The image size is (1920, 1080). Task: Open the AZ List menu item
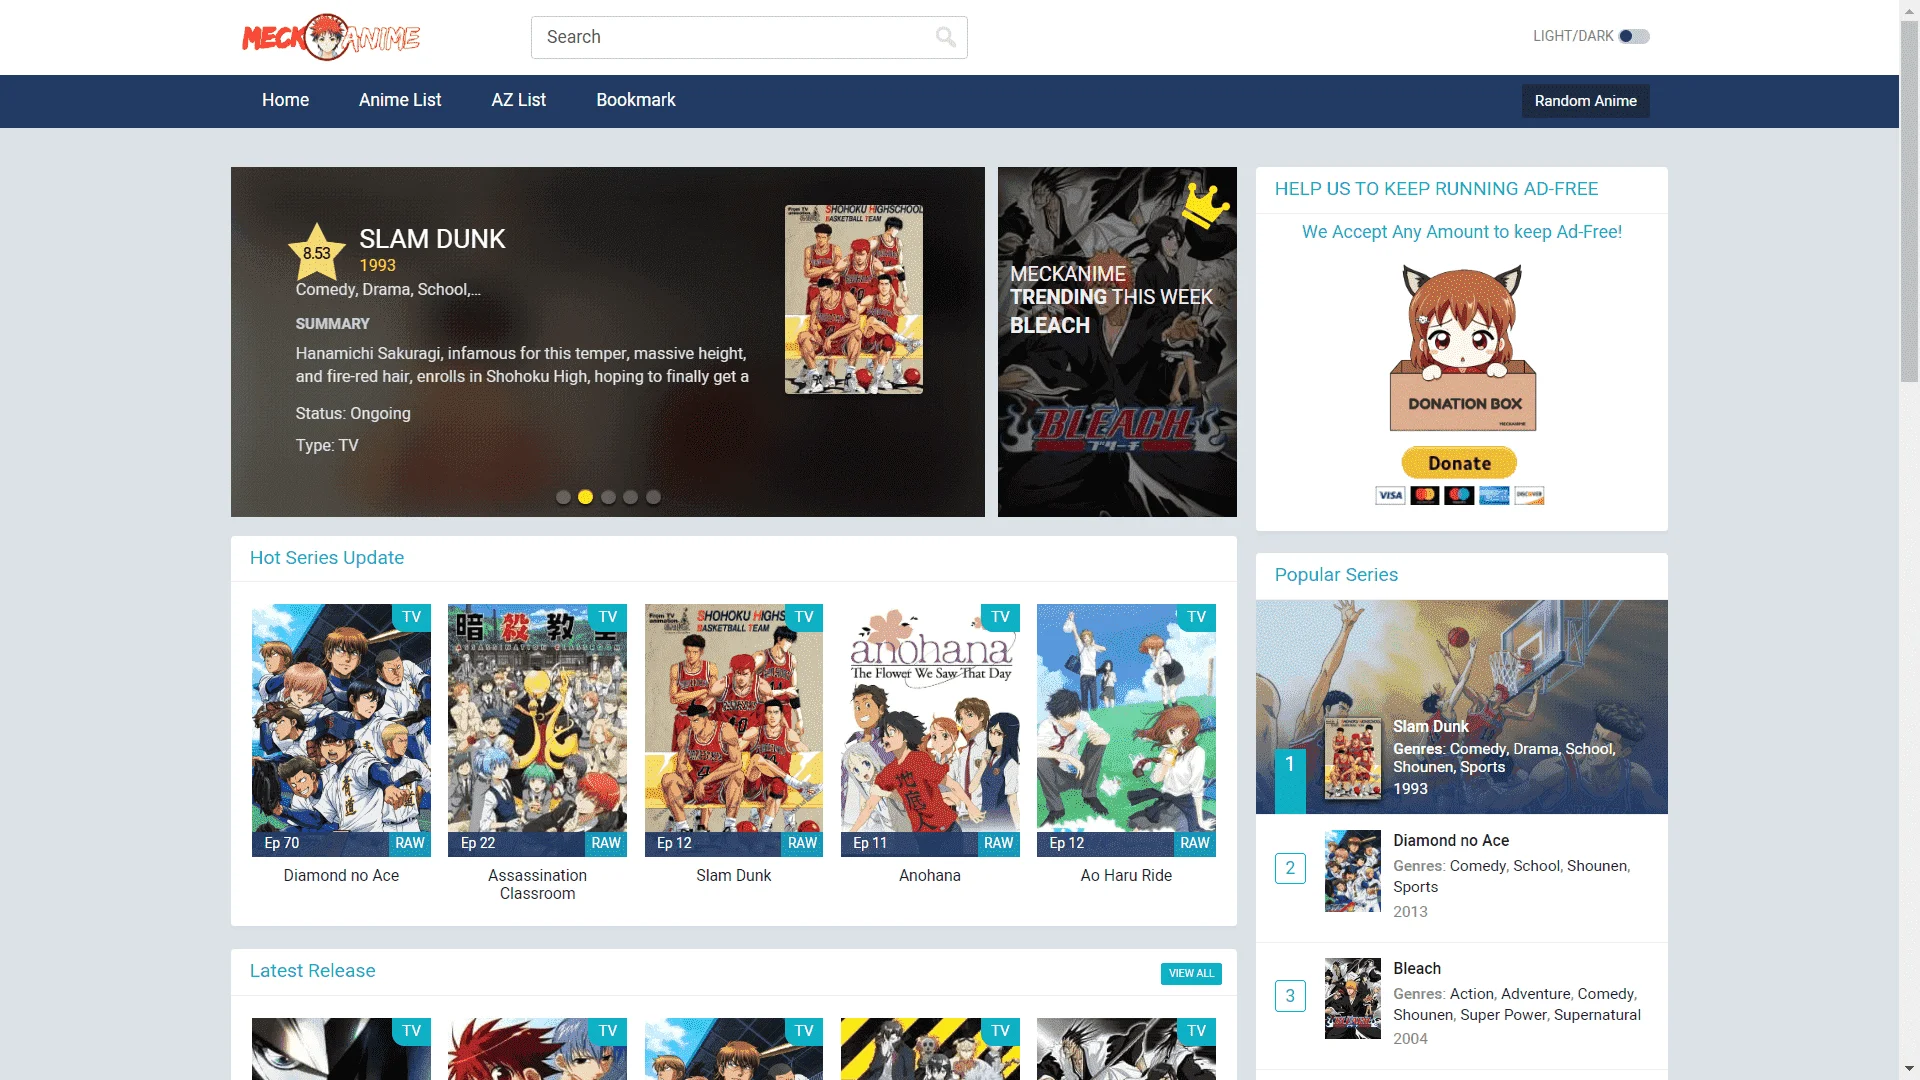click(518, 100)
